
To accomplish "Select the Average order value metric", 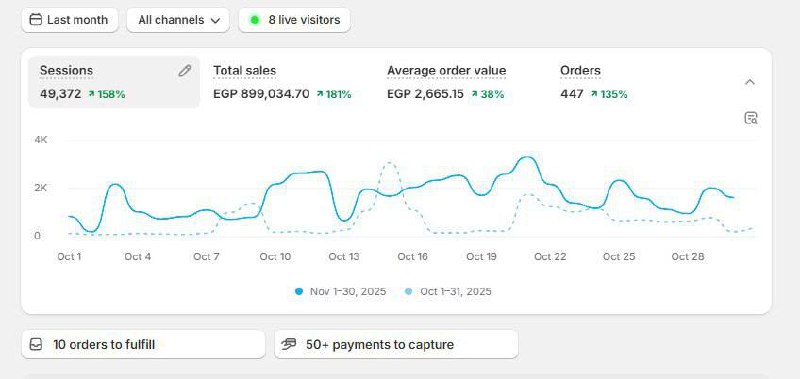I will [446, 70].
